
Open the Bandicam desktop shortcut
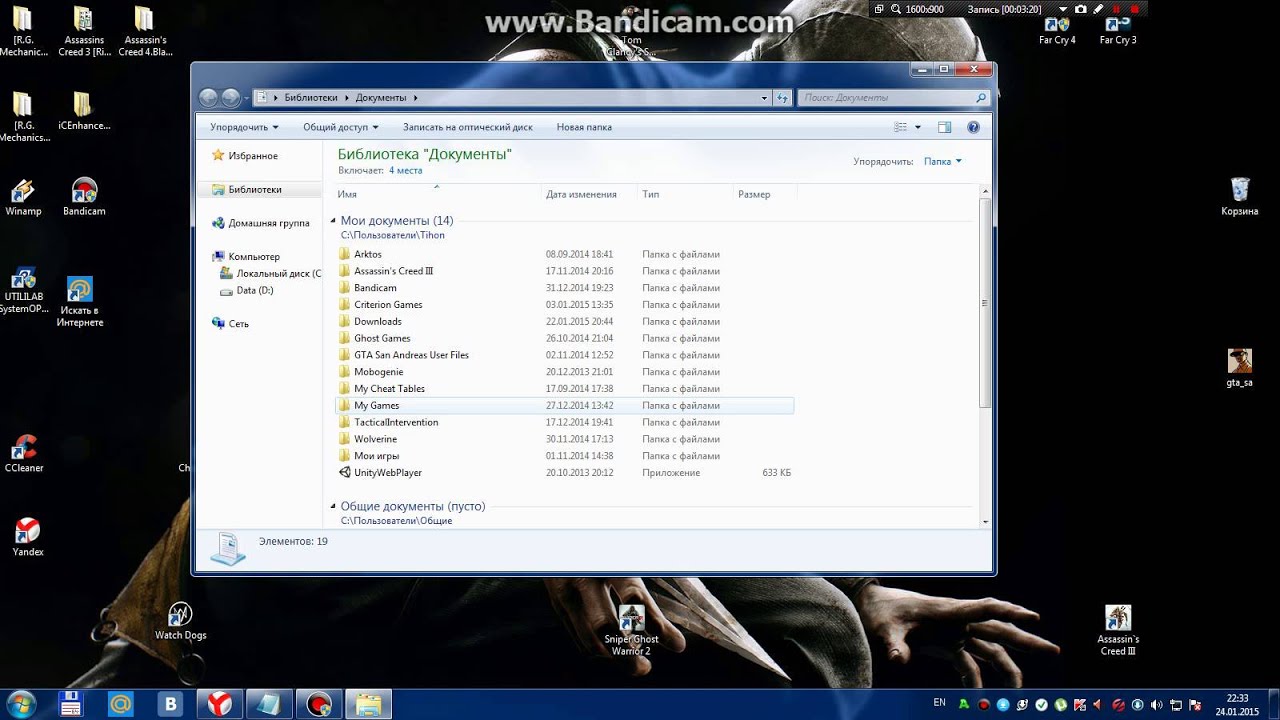(84, 197)
